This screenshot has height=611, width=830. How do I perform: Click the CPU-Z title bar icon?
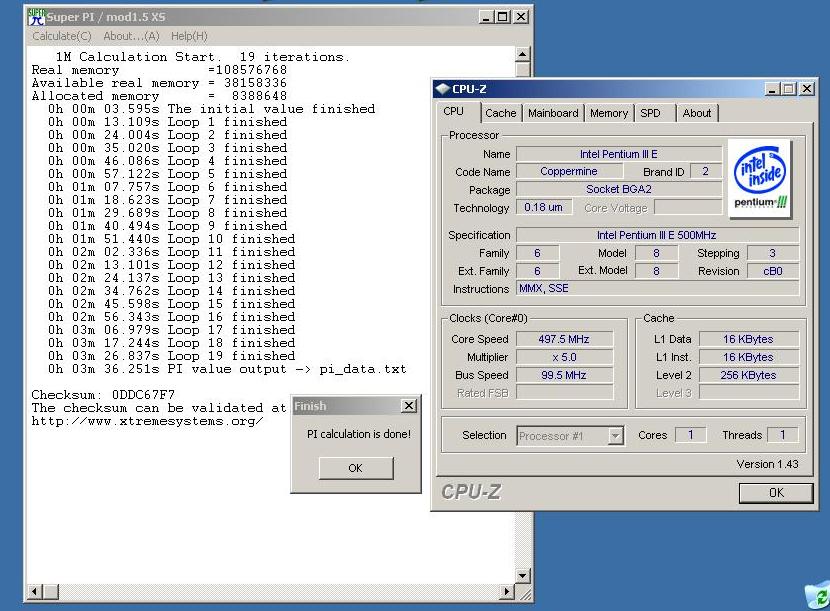click(x=442, y=89)
